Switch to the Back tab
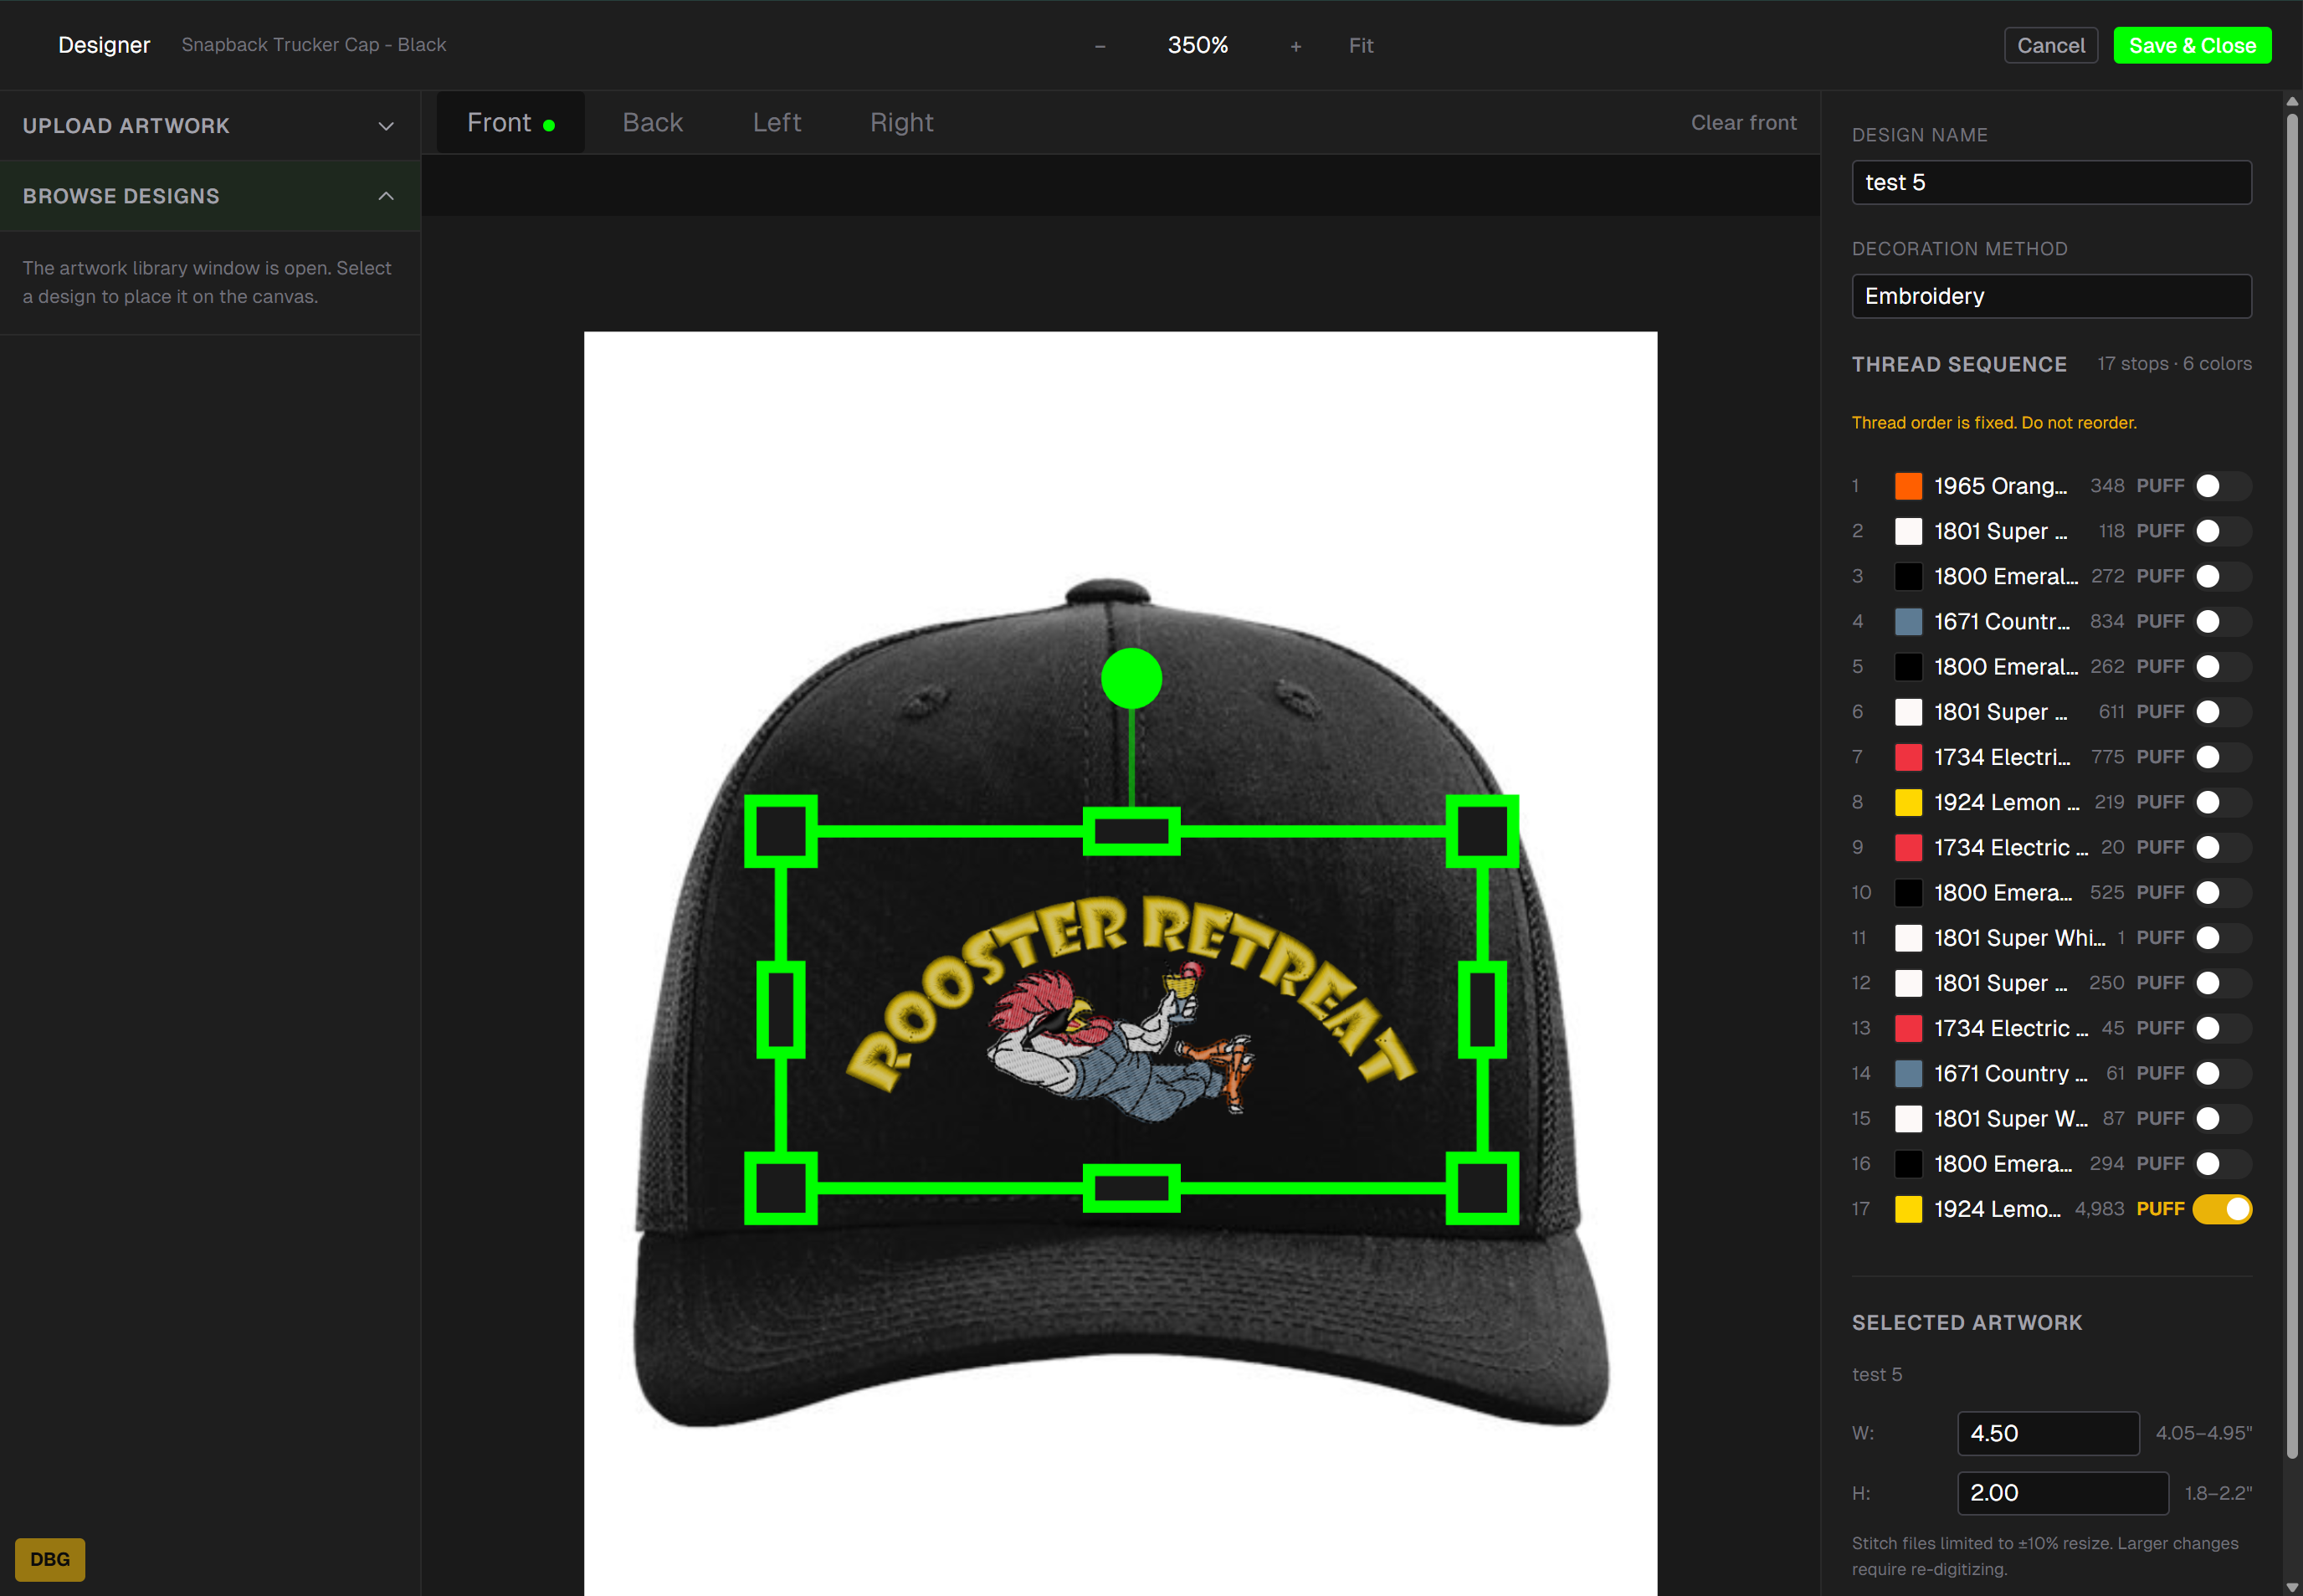The width and height of the screenshot is (2303, 1596). 652,122
